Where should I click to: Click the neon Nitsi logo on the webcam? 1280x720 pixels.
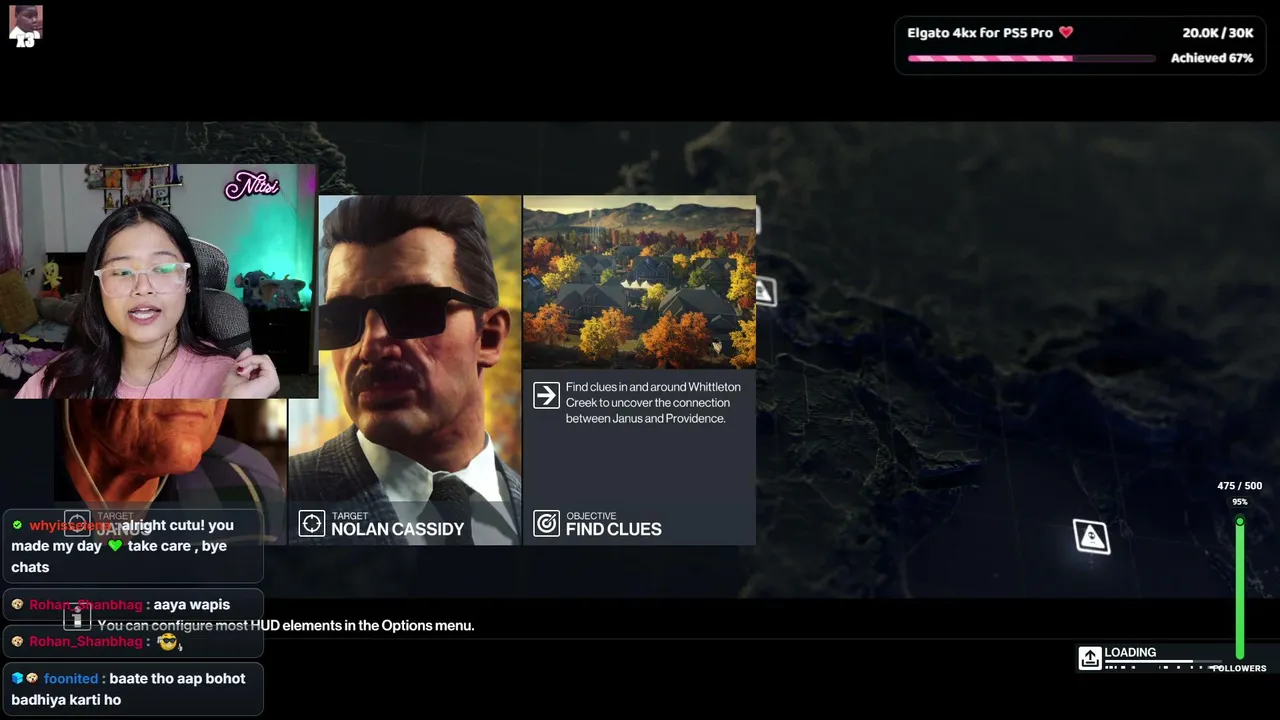252,186
